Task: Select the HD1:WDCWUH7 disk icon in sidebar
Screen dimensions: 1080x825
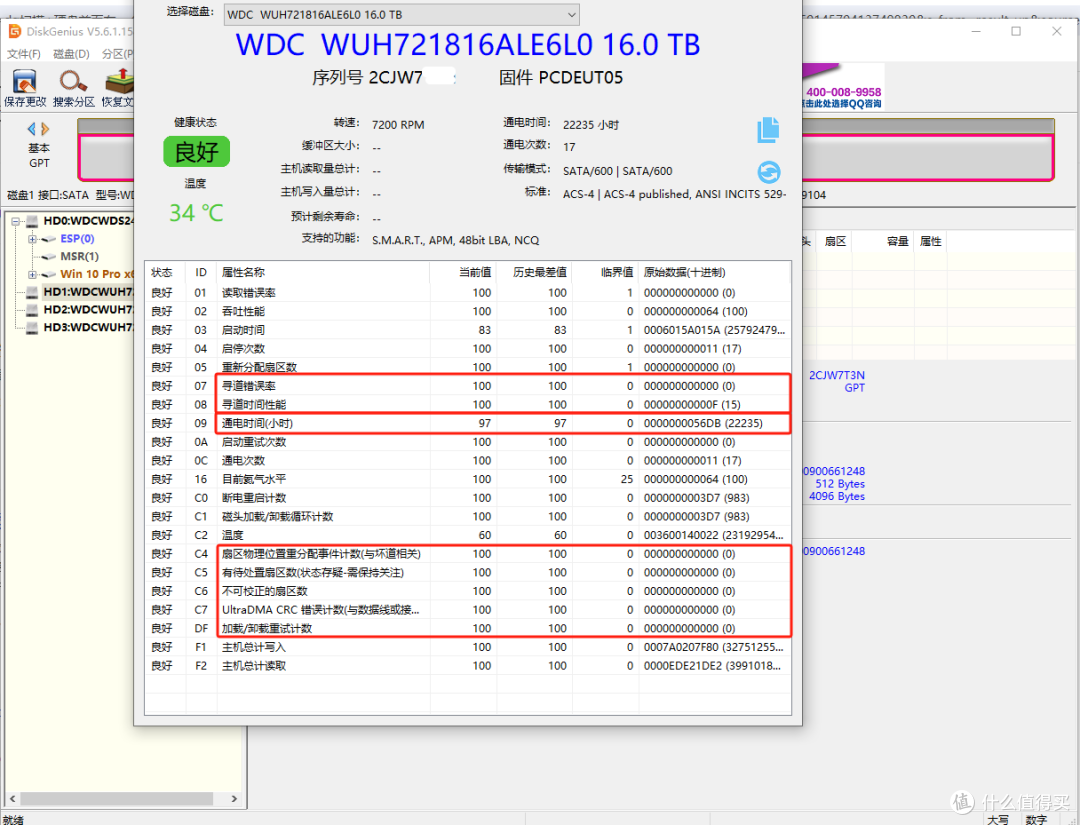Action: pyautogui.click(x=34, y=292)
